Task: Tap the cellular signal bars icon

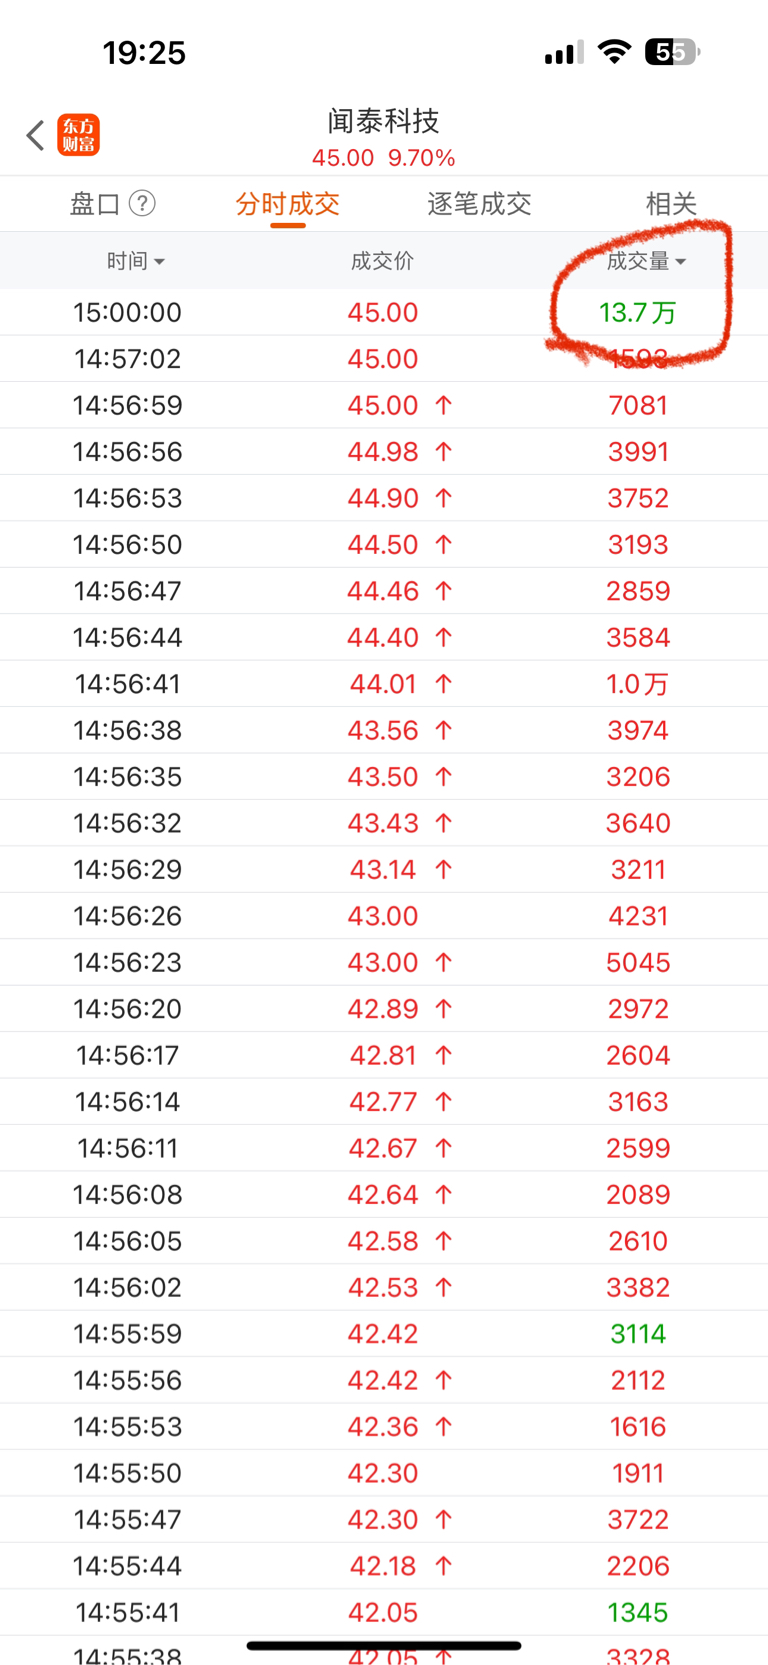Action: pyautogui.click(x=564, y=53)
